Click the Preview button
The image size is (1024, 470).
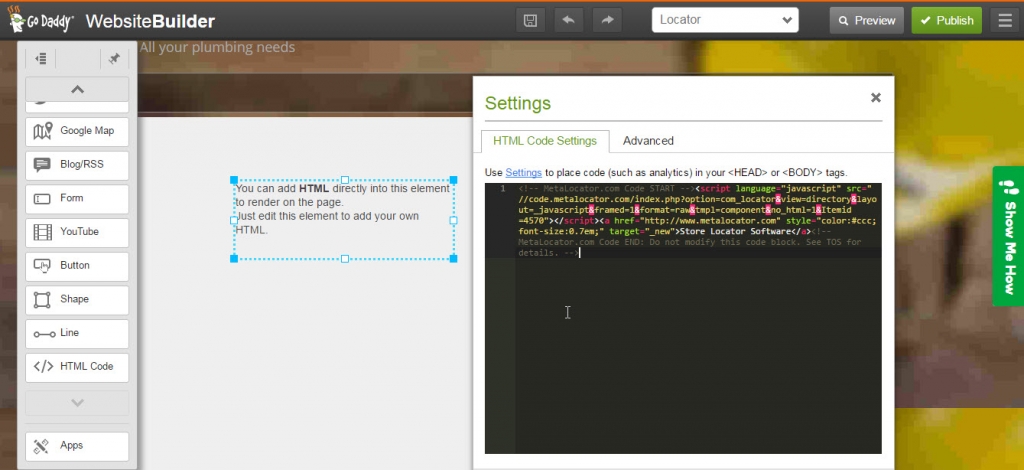pyautogui.click(x=867, y=20)
